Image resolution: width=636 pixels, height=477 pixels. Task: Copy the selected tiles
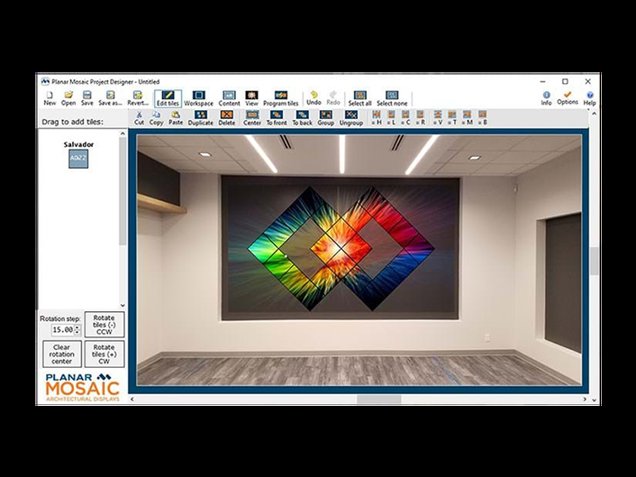point(156,118)
